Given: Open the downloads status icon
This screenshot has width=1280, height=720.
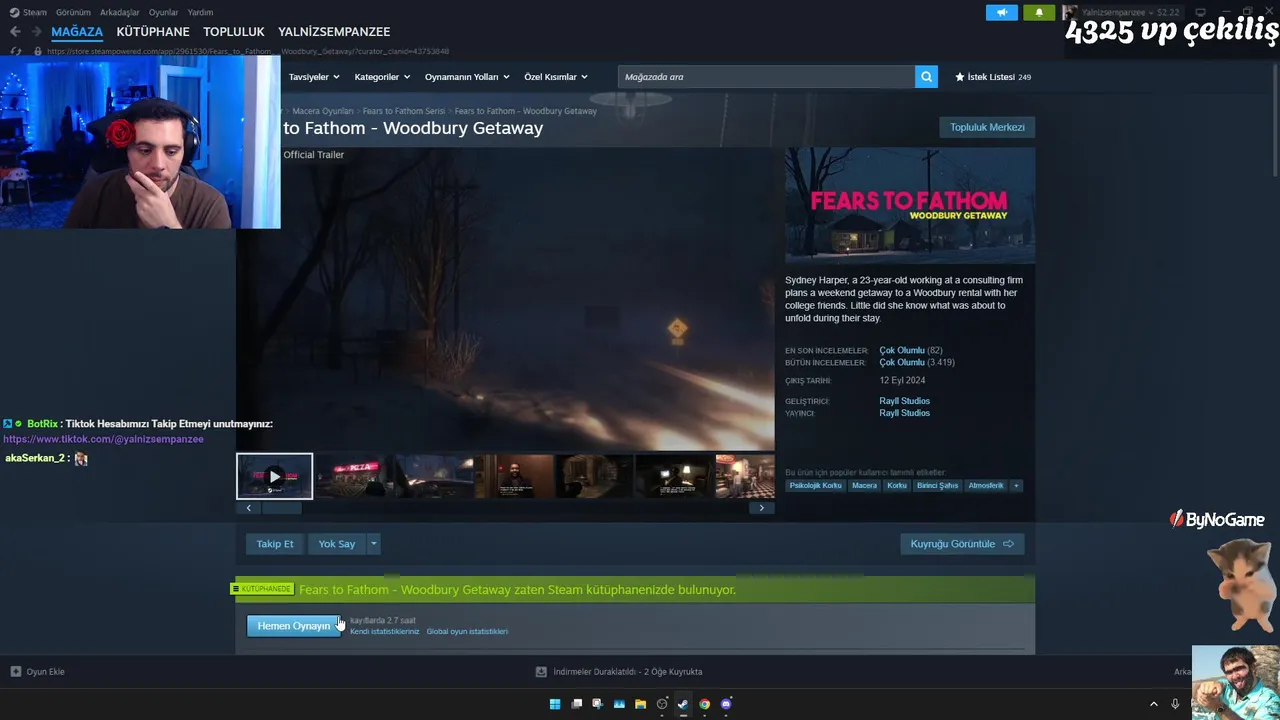Looking at the screenshot, I should (x=541, y=672).
